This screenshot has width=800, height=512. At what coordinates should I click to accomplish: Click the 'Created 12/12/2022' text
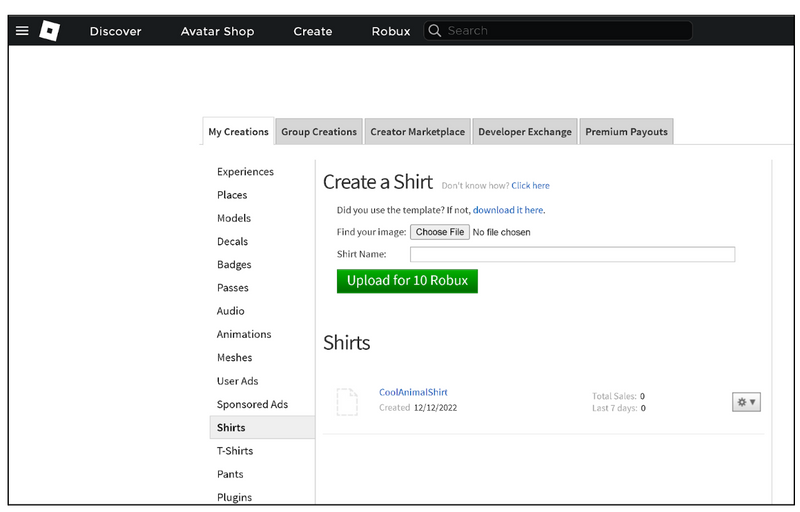418,408
